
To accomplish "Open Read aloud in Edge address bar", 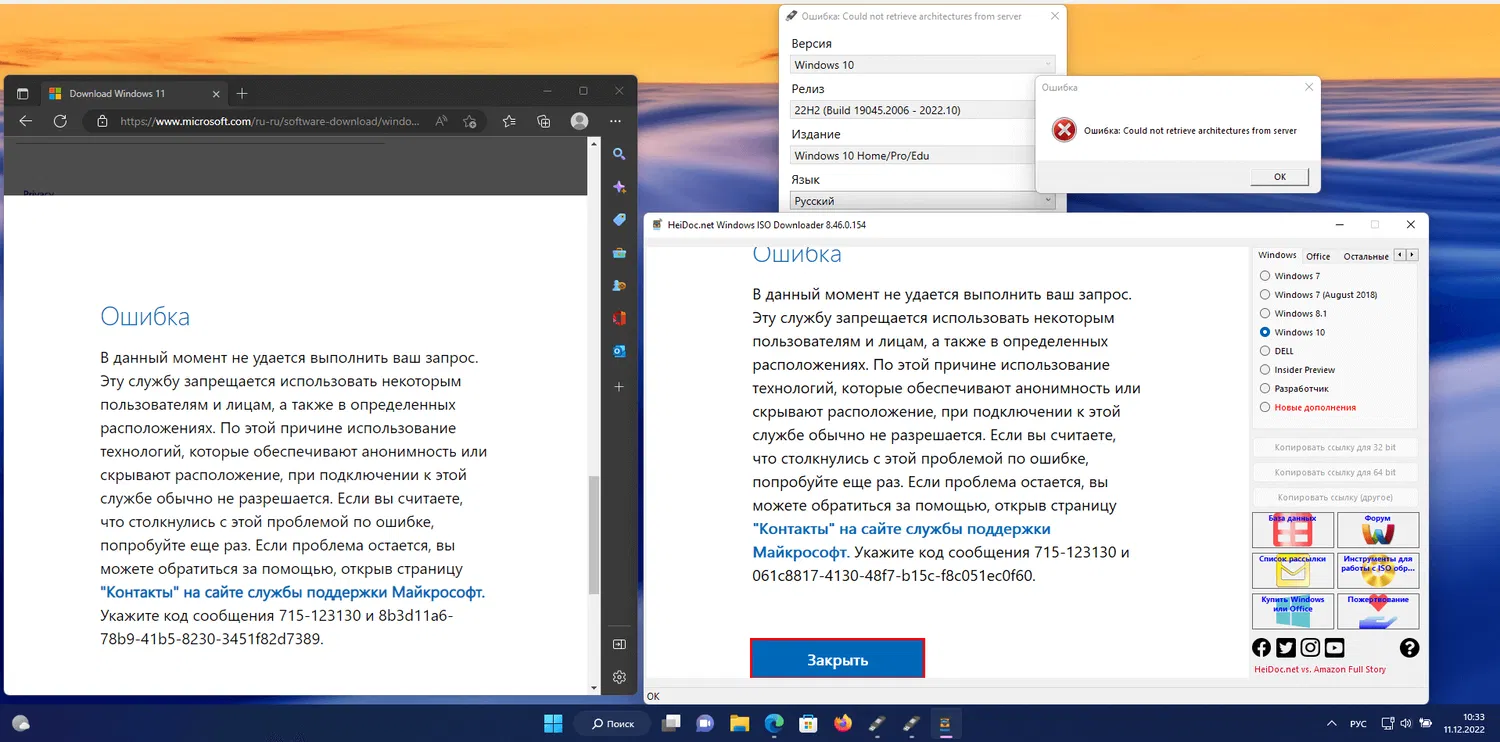I will (442, 121).
